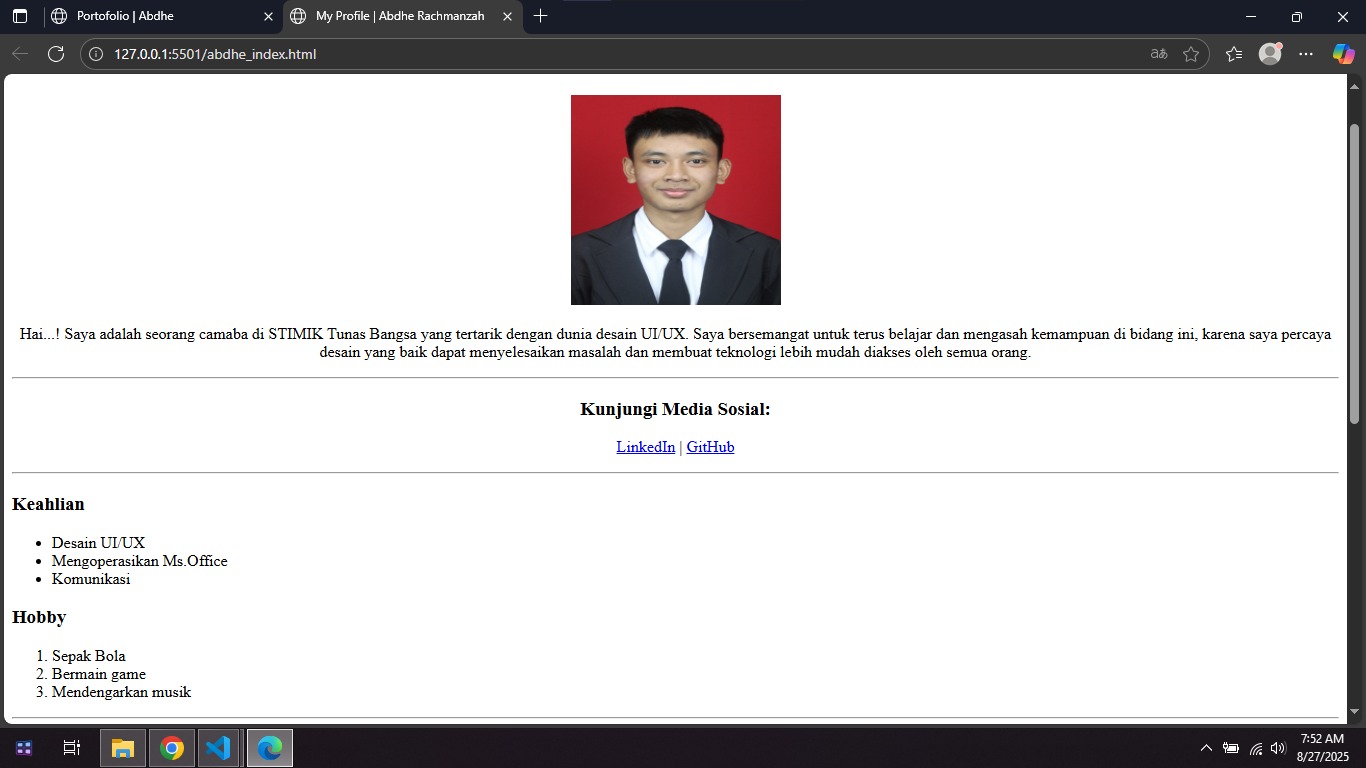Expand hidden icons in the system tray
1366x768 pixels.
pos(1206,747)
